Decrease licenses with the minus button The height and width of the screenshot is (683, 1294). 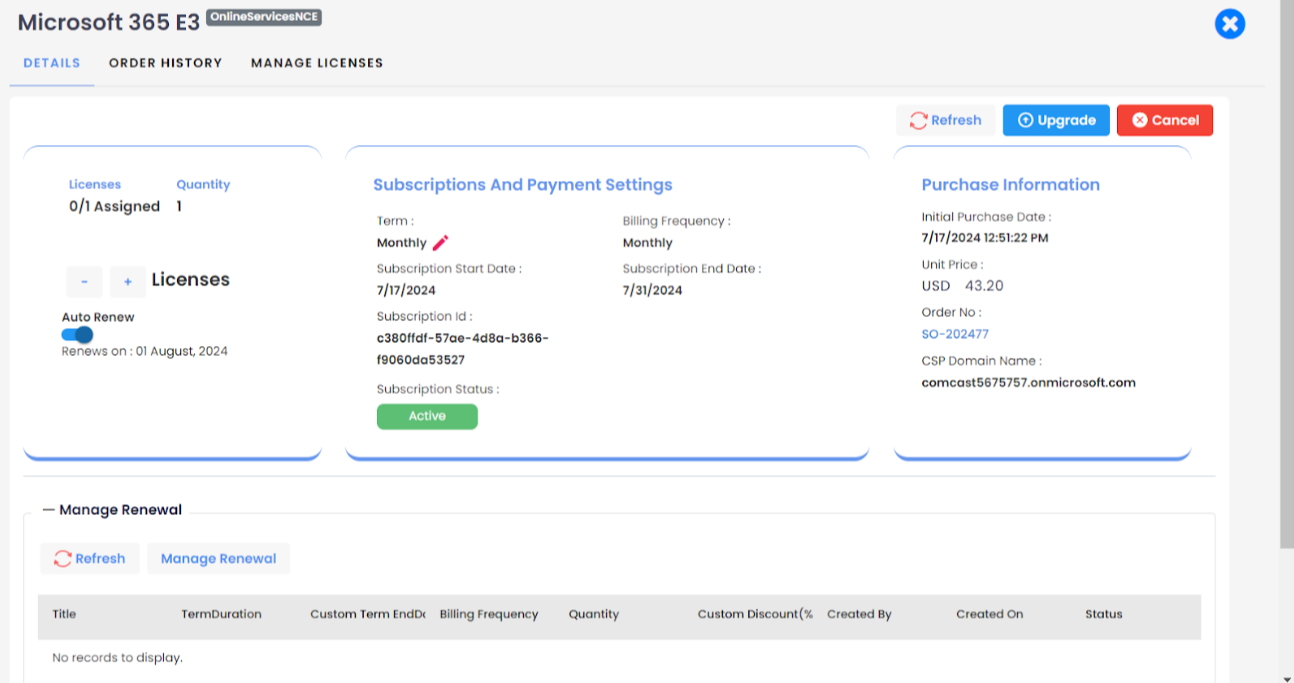84,282
